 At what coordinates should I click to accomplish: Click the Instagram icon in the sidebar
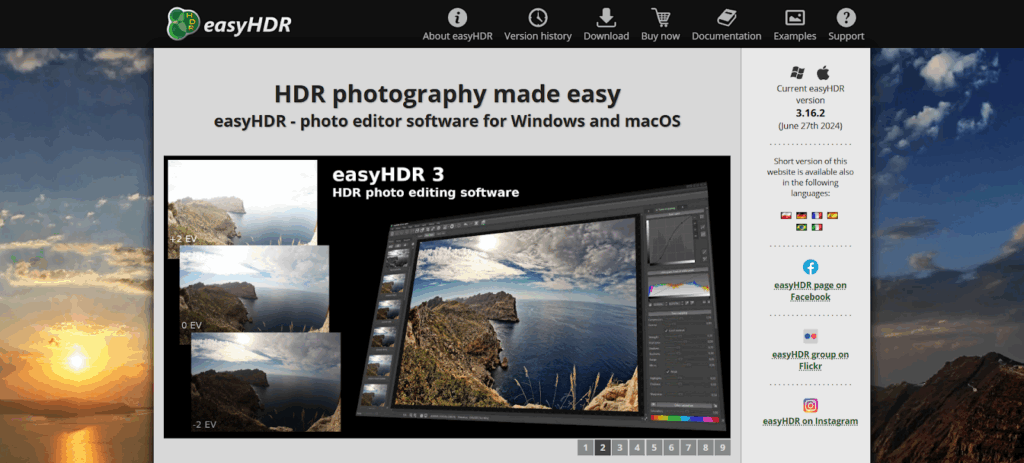pyautogui.click(x=810, y=405)
